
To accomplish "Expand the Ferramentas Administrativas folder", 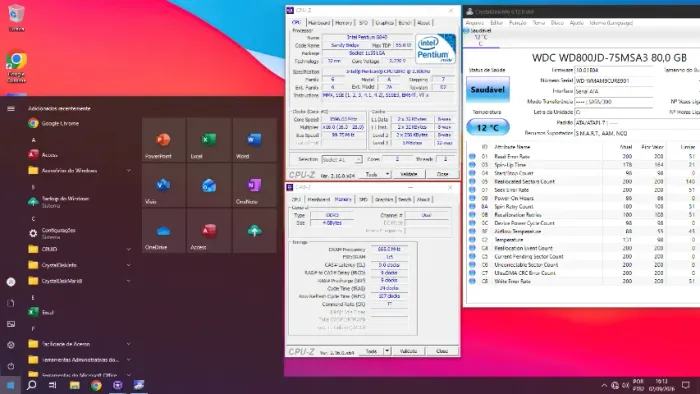I will [x=80, y=360].
